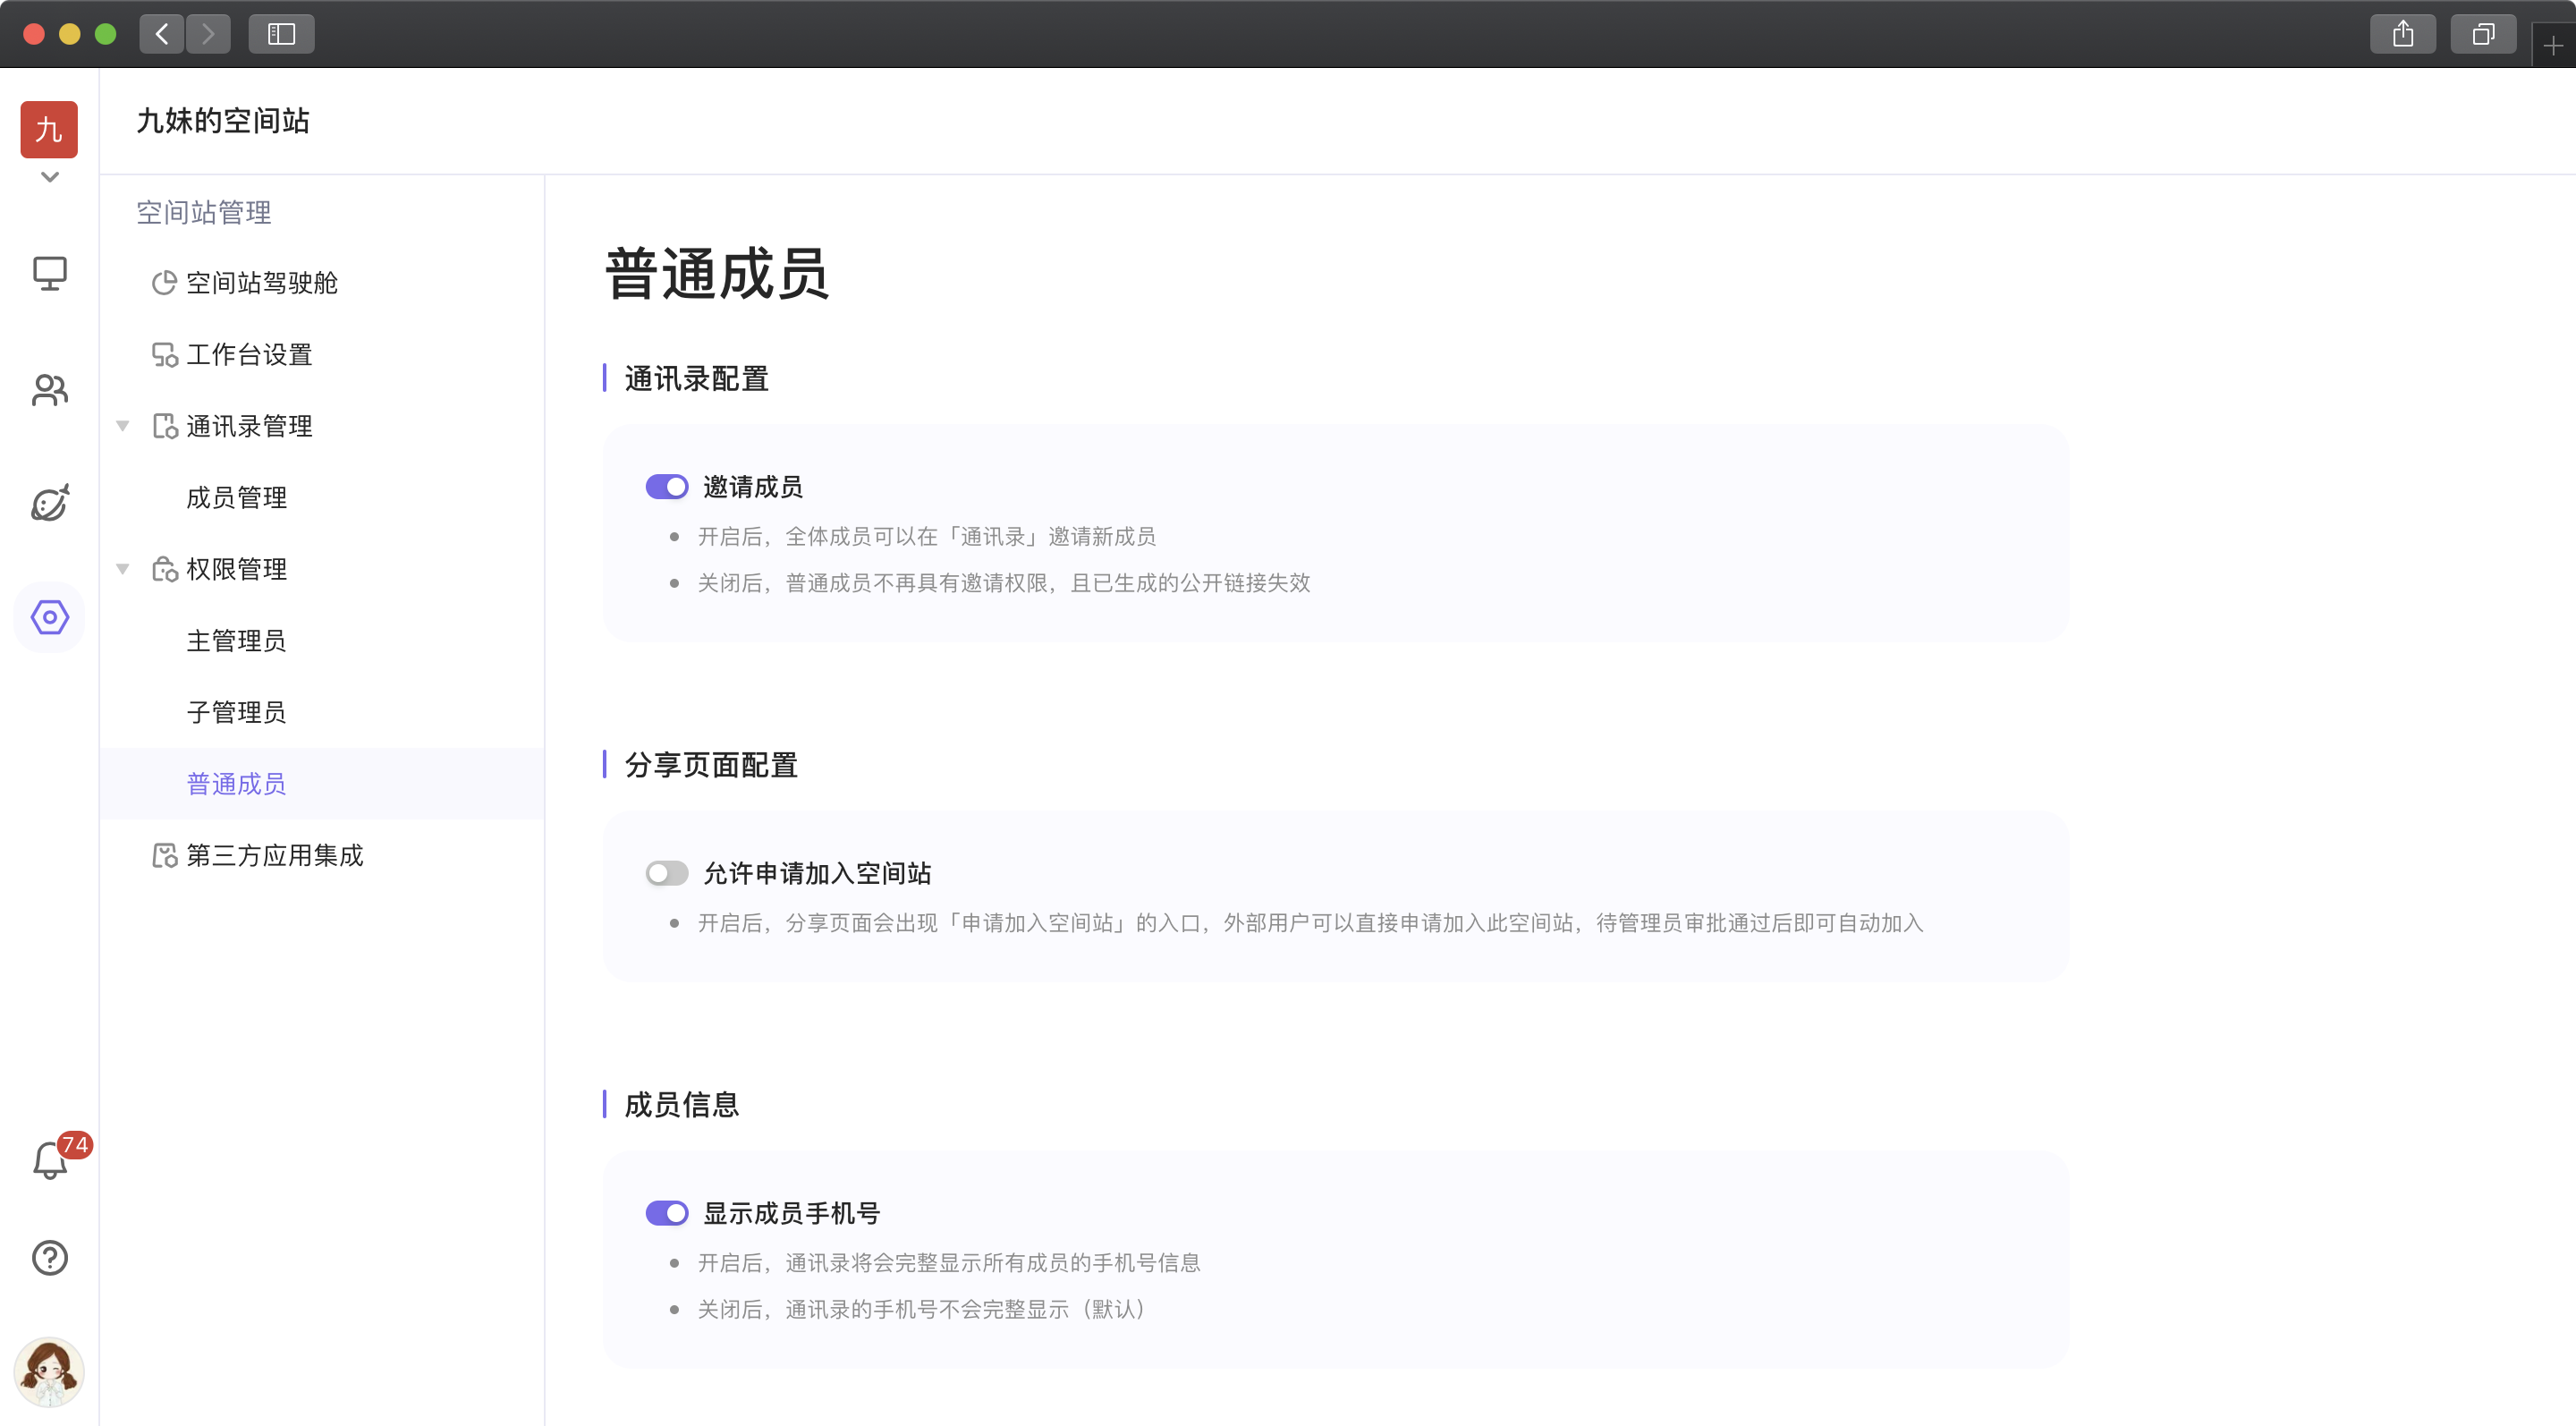
Task: Open 第三方应用集成 settings
Action: (x=274, y=856)
